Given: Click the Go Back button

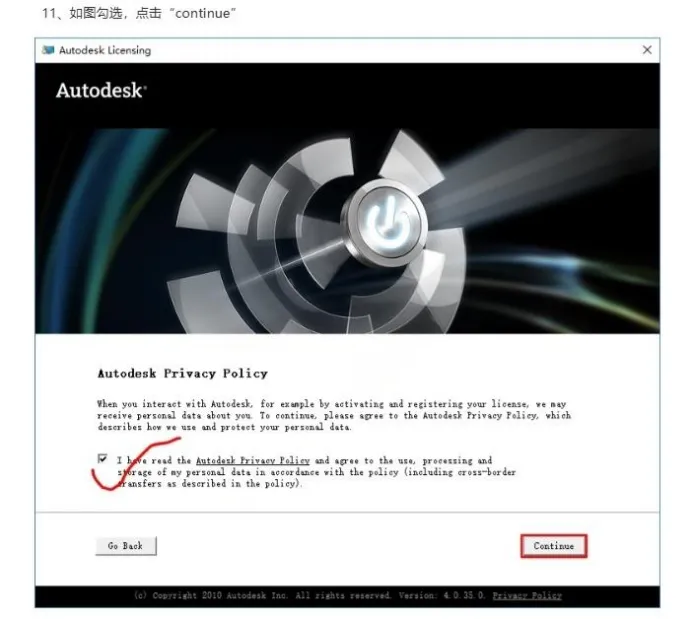Looking at the screenshot, I should pyautogui.click(x=126, y=546).
